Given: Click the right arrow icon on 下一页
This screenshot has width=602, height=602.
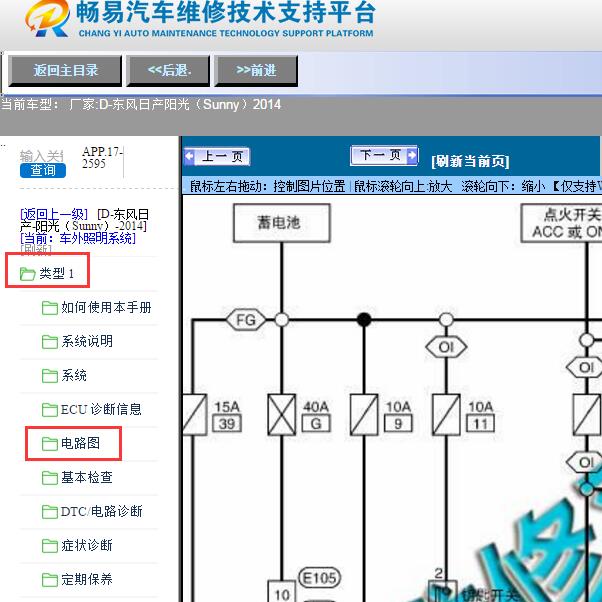Looking at the screenshot, I should click(412, 155).
